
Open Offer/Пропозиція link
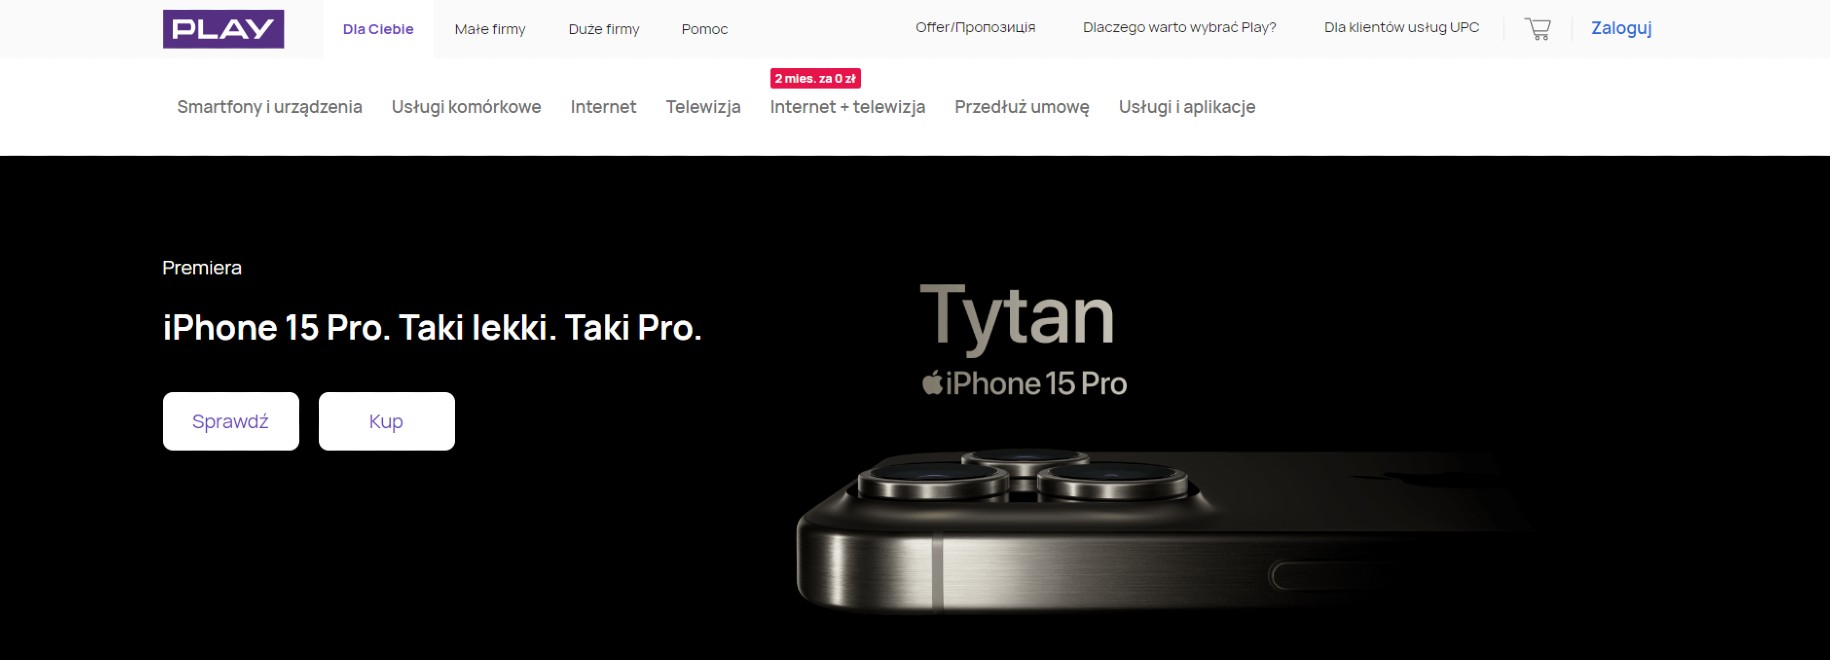(975, 27)
